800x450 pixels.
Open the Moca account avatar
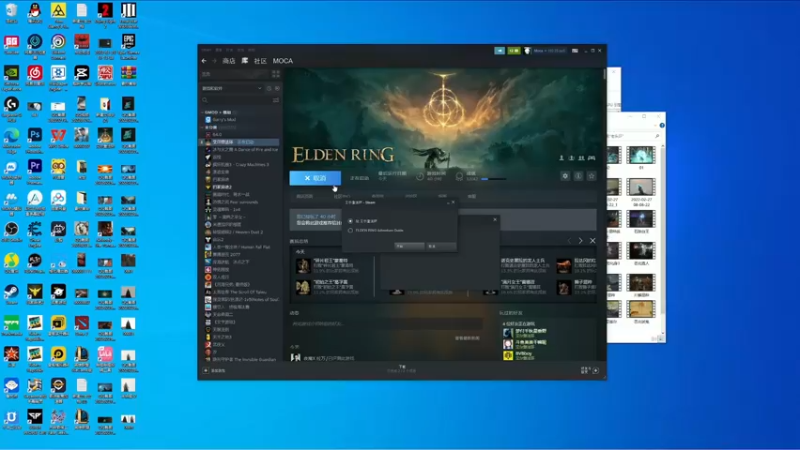point(528,51)
